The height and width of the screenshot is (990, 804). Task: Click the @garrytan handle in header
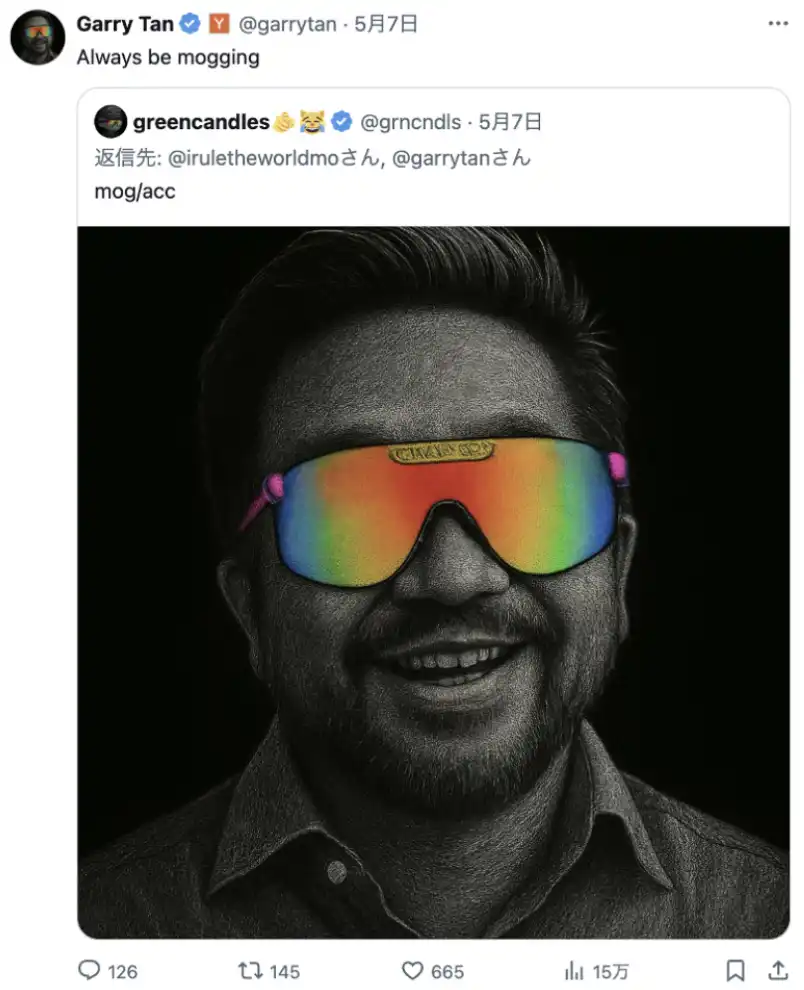coord(287,25)
